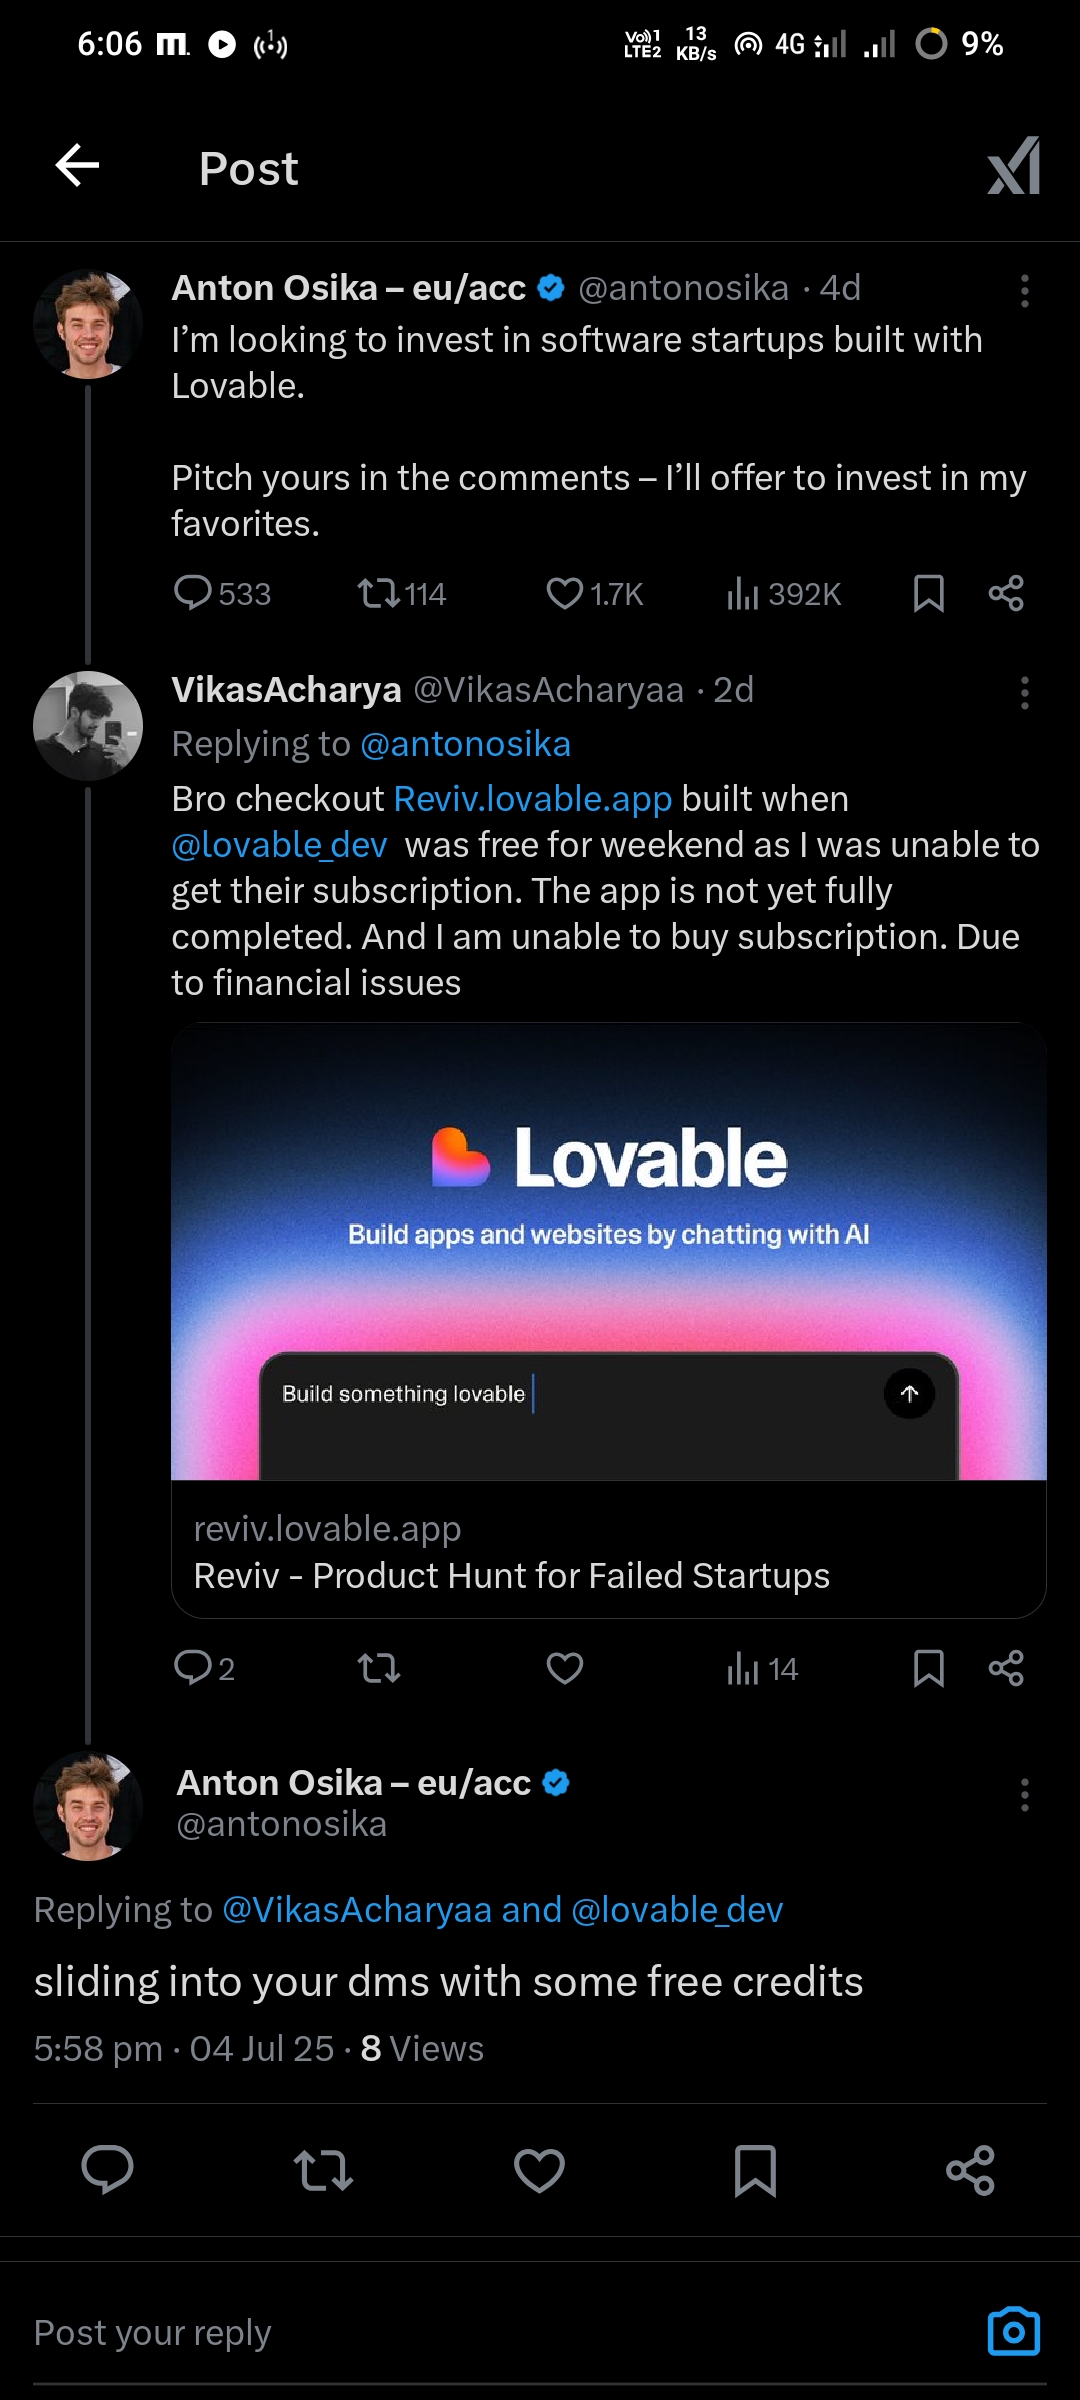Share Anton's free credits reply
This screenshot has width=1080, height=2400.
pos(970,2171)
